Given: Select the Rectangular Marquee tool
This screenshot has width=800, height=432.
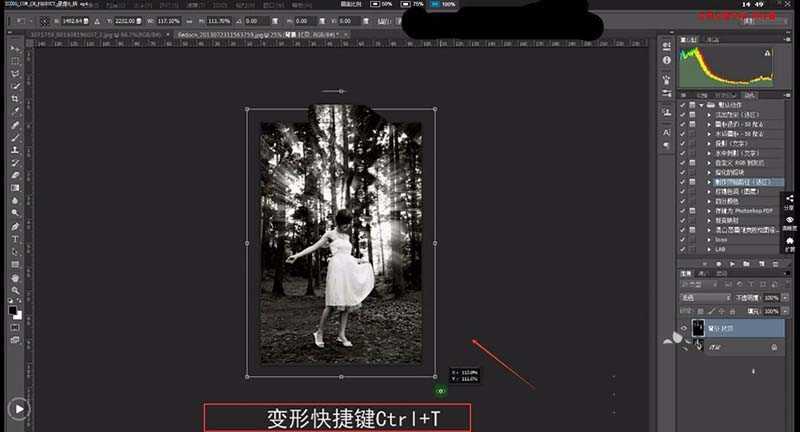Looking at the screenshot, I should pos(15,62).
